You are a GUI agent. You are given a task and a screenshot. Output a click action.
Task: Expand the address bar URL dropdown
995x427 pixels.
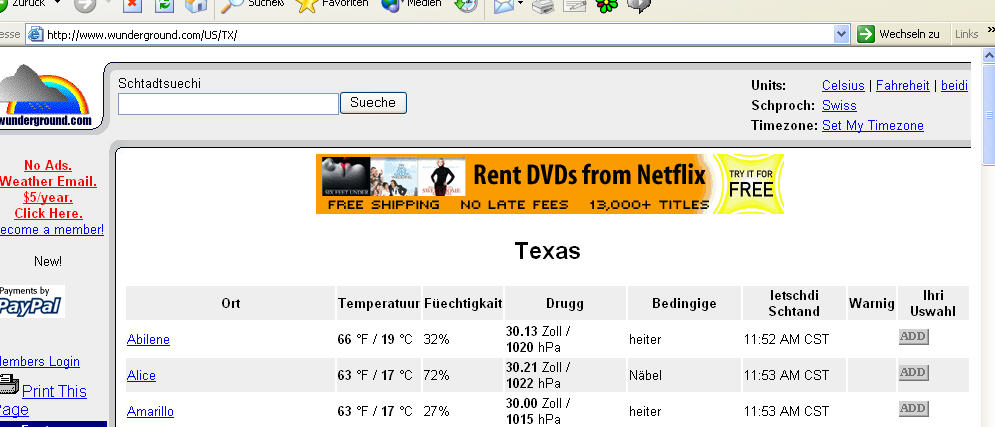pos(841,34)
